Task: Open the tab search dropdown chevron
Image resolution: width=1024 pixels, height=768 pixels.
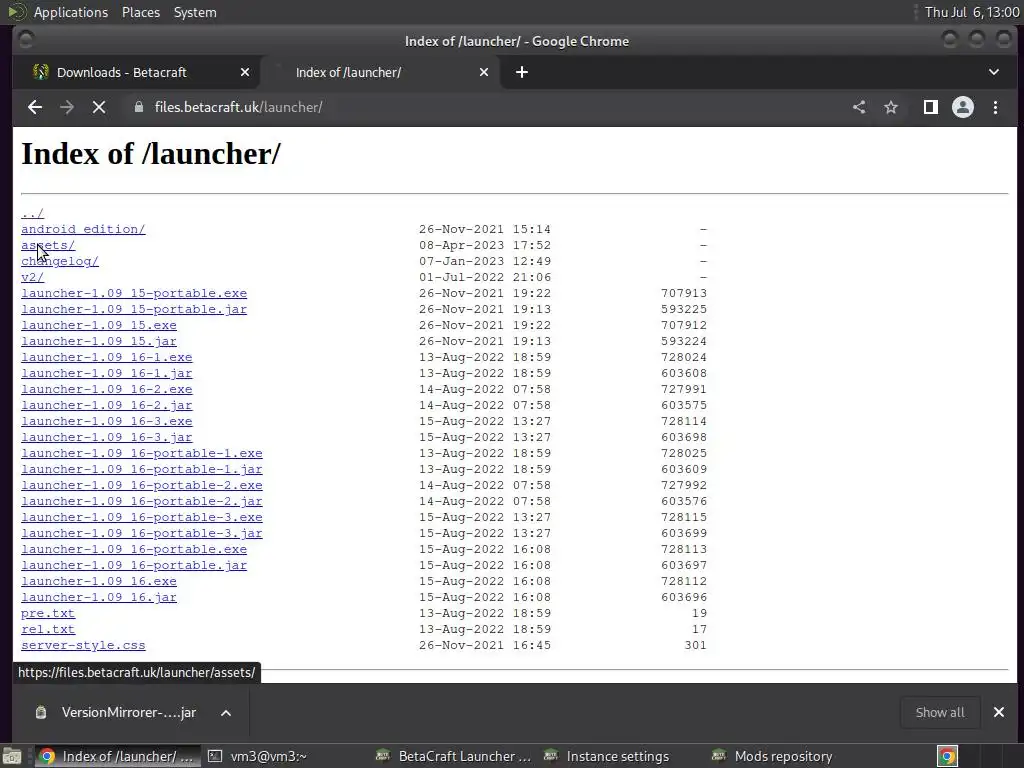Action: [x=994, y=72]
